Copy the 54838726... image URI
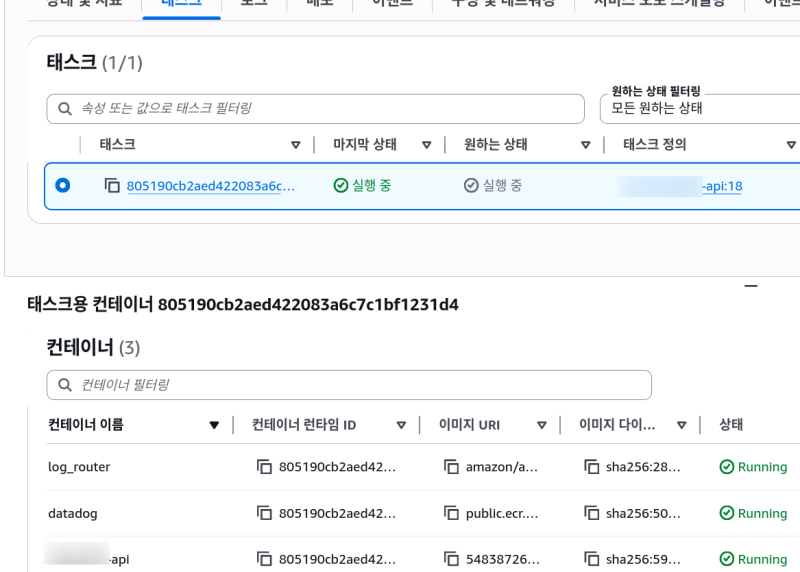 452,559
